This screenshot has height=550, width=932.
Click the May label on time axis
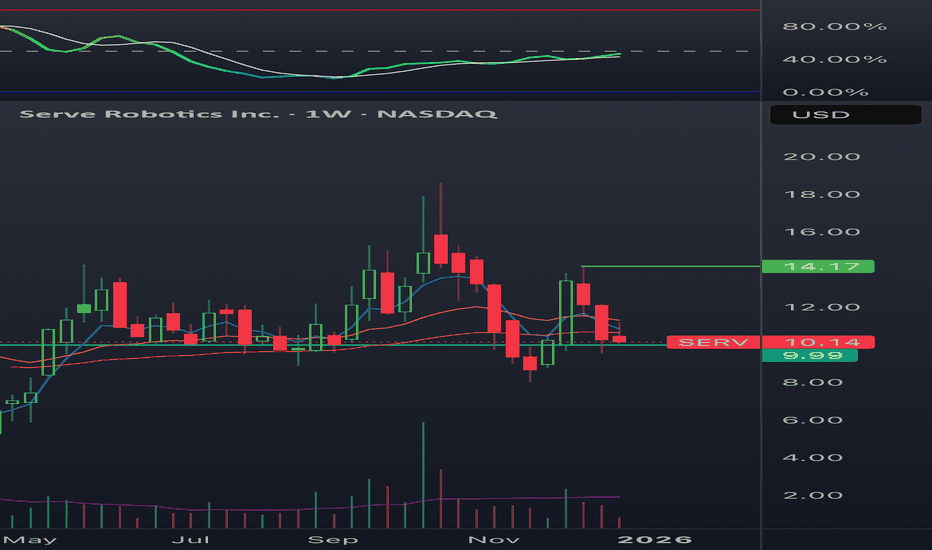tap(30, 540)
